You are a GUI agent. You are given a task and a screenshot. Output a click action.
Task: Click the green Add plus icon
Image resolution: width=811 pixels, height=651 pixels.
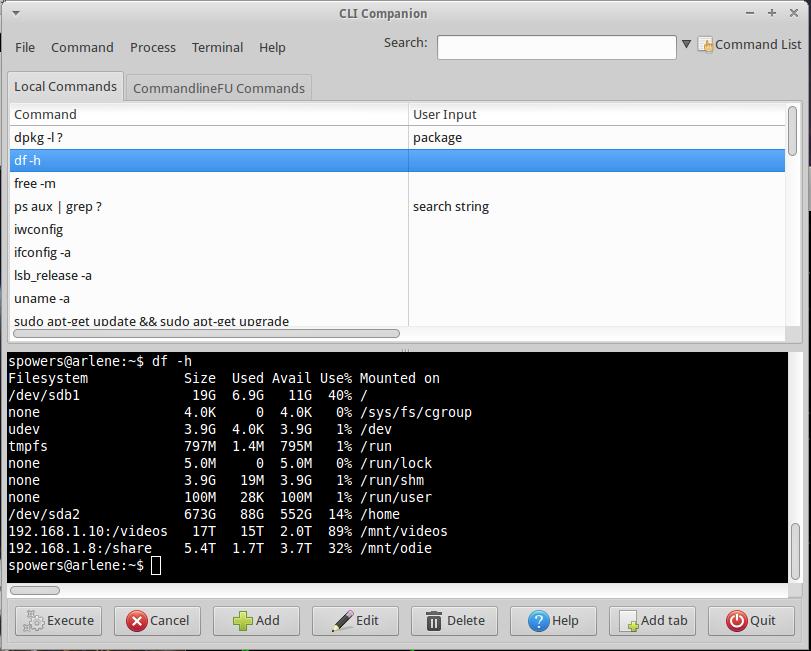(x=242, y=621)
